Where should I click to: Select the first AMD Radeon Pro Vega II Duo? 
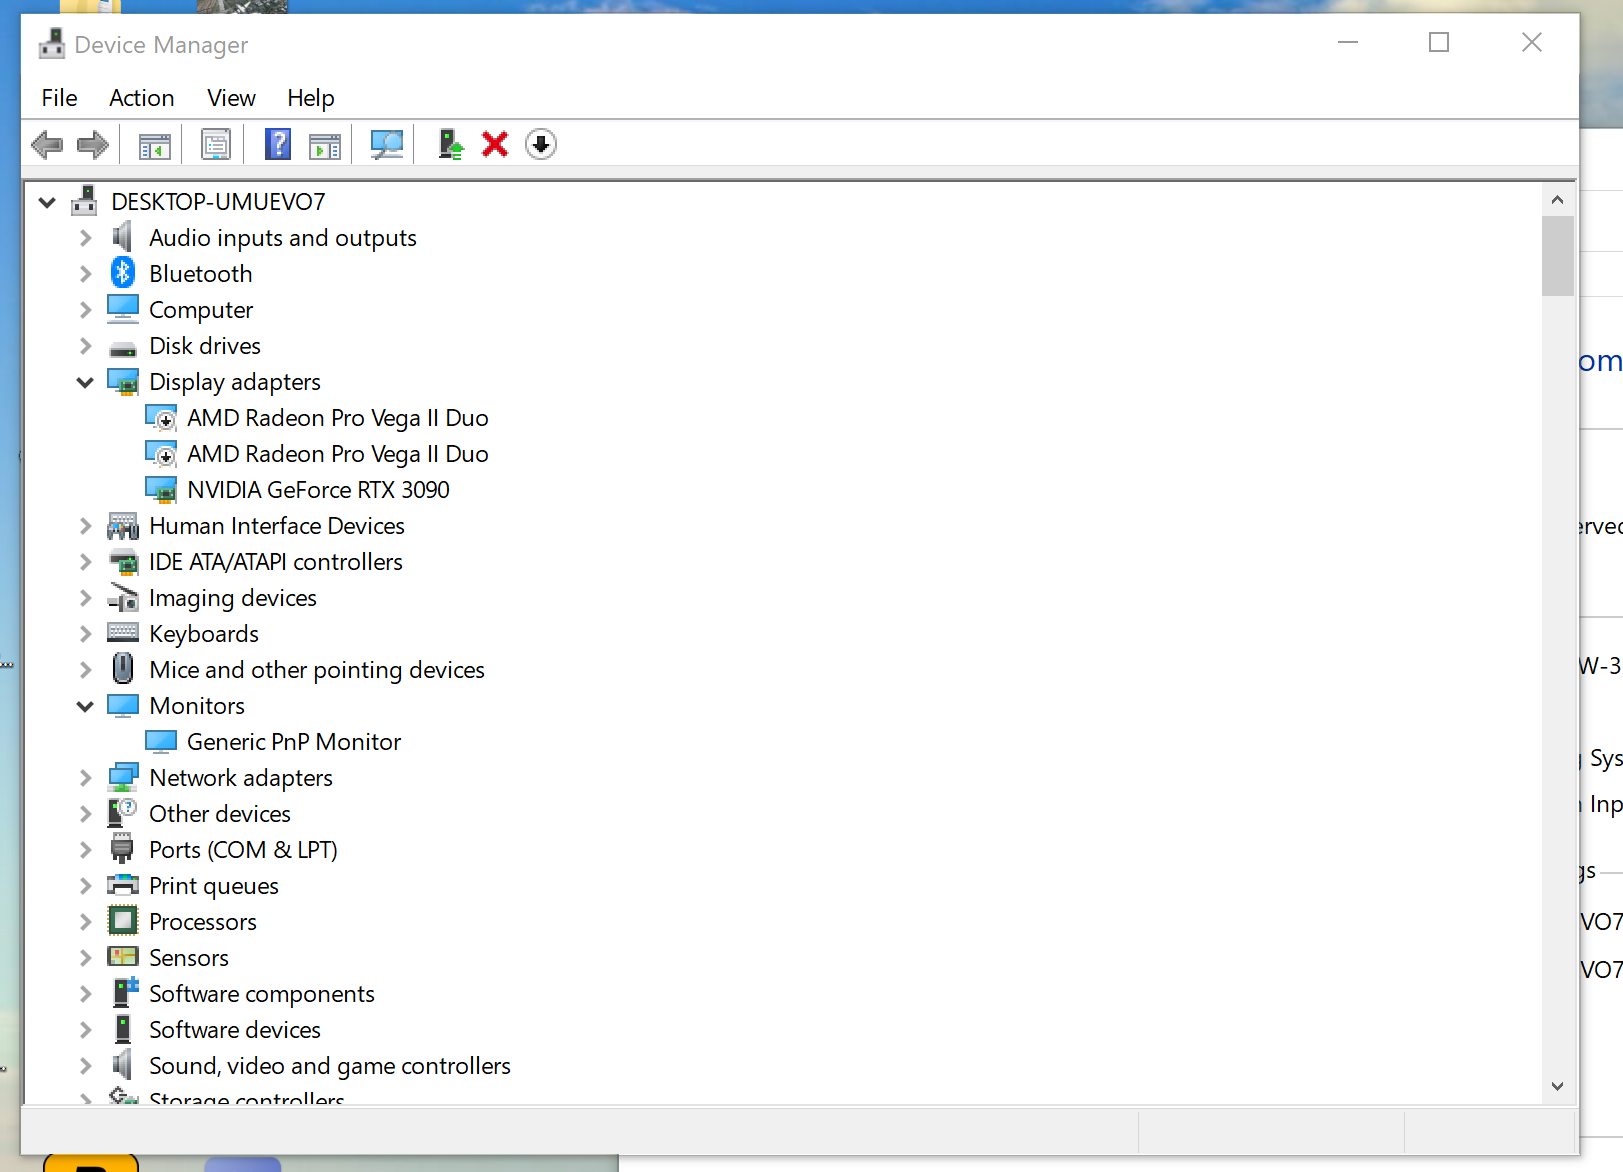pyautogui.click(x=338, y=418)
